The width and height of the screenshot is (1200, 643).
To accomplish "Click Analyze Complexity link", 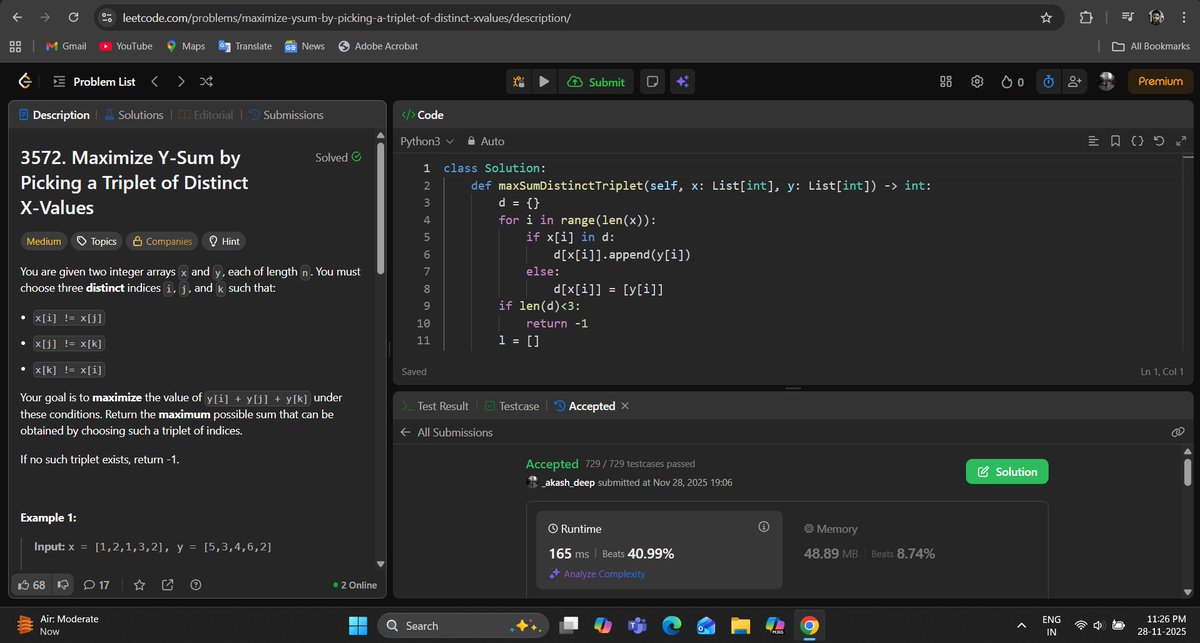I will pos(596,574).
